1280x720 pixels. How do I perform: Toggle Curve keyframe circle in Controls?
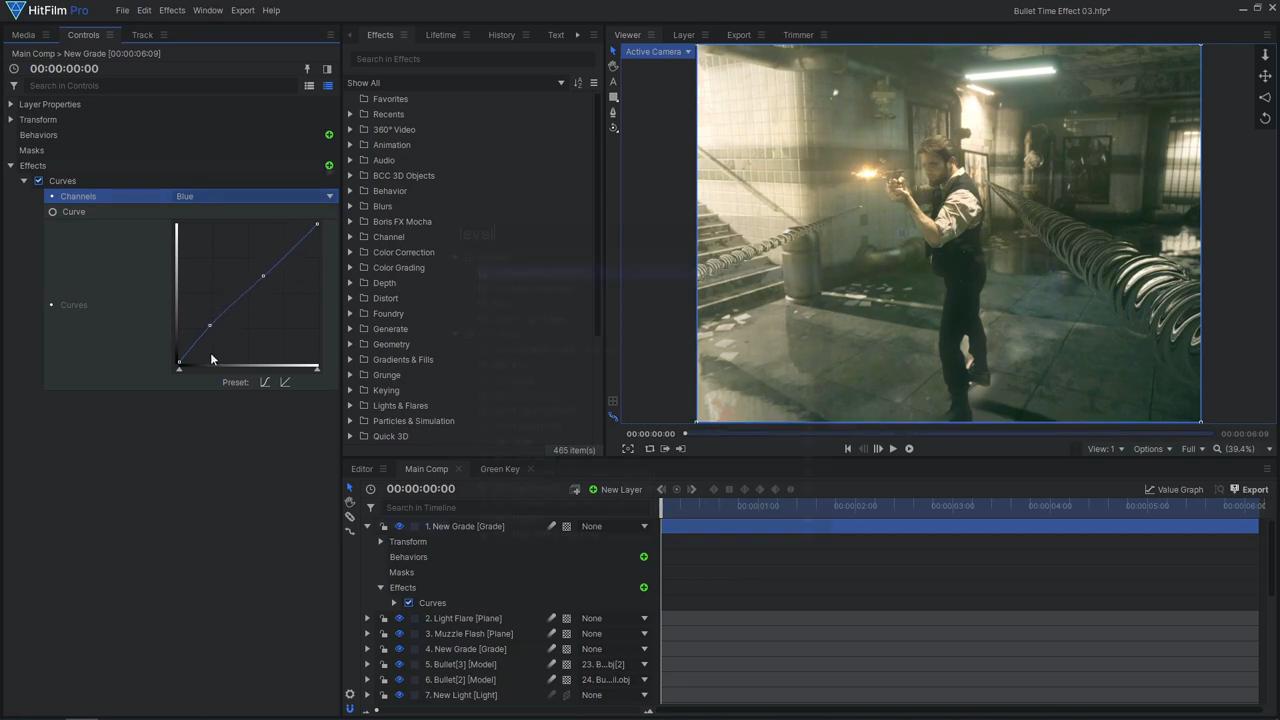click(53, 212)
